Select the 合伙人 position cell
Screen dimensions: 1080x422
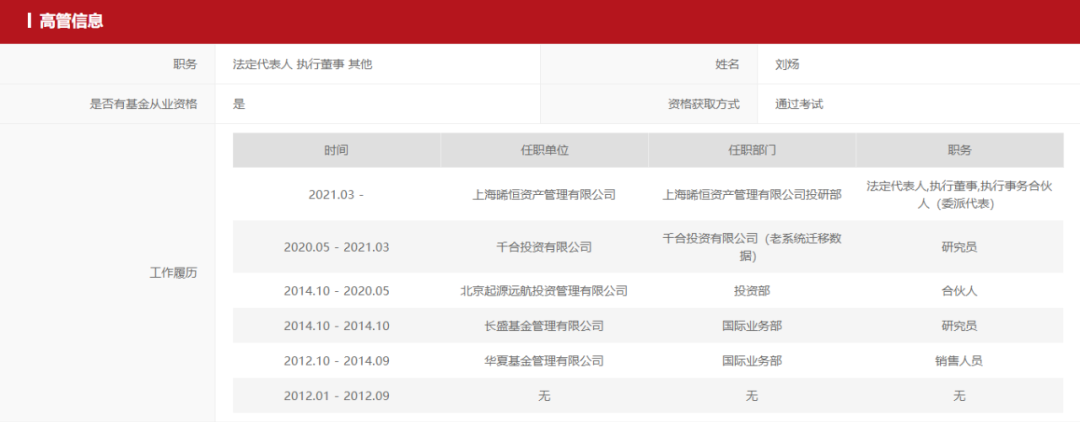tap(959, 291)
